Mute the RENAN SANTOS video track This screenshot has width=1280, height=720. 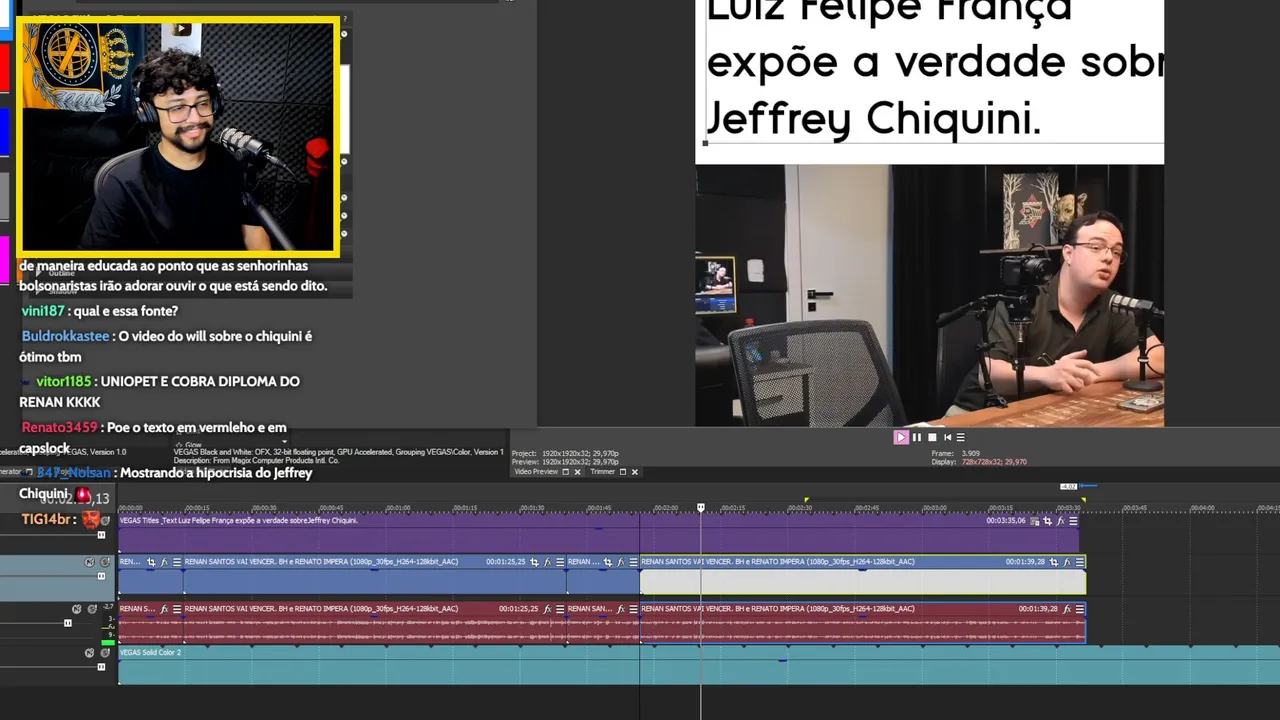pos(89,562)
